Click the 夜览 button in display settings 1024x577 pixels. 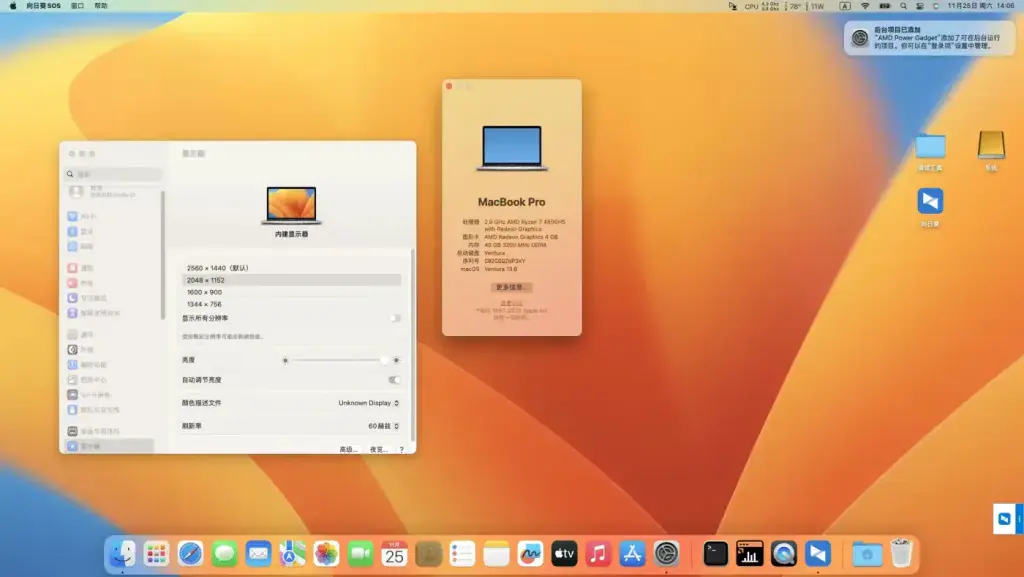(379, 449)
